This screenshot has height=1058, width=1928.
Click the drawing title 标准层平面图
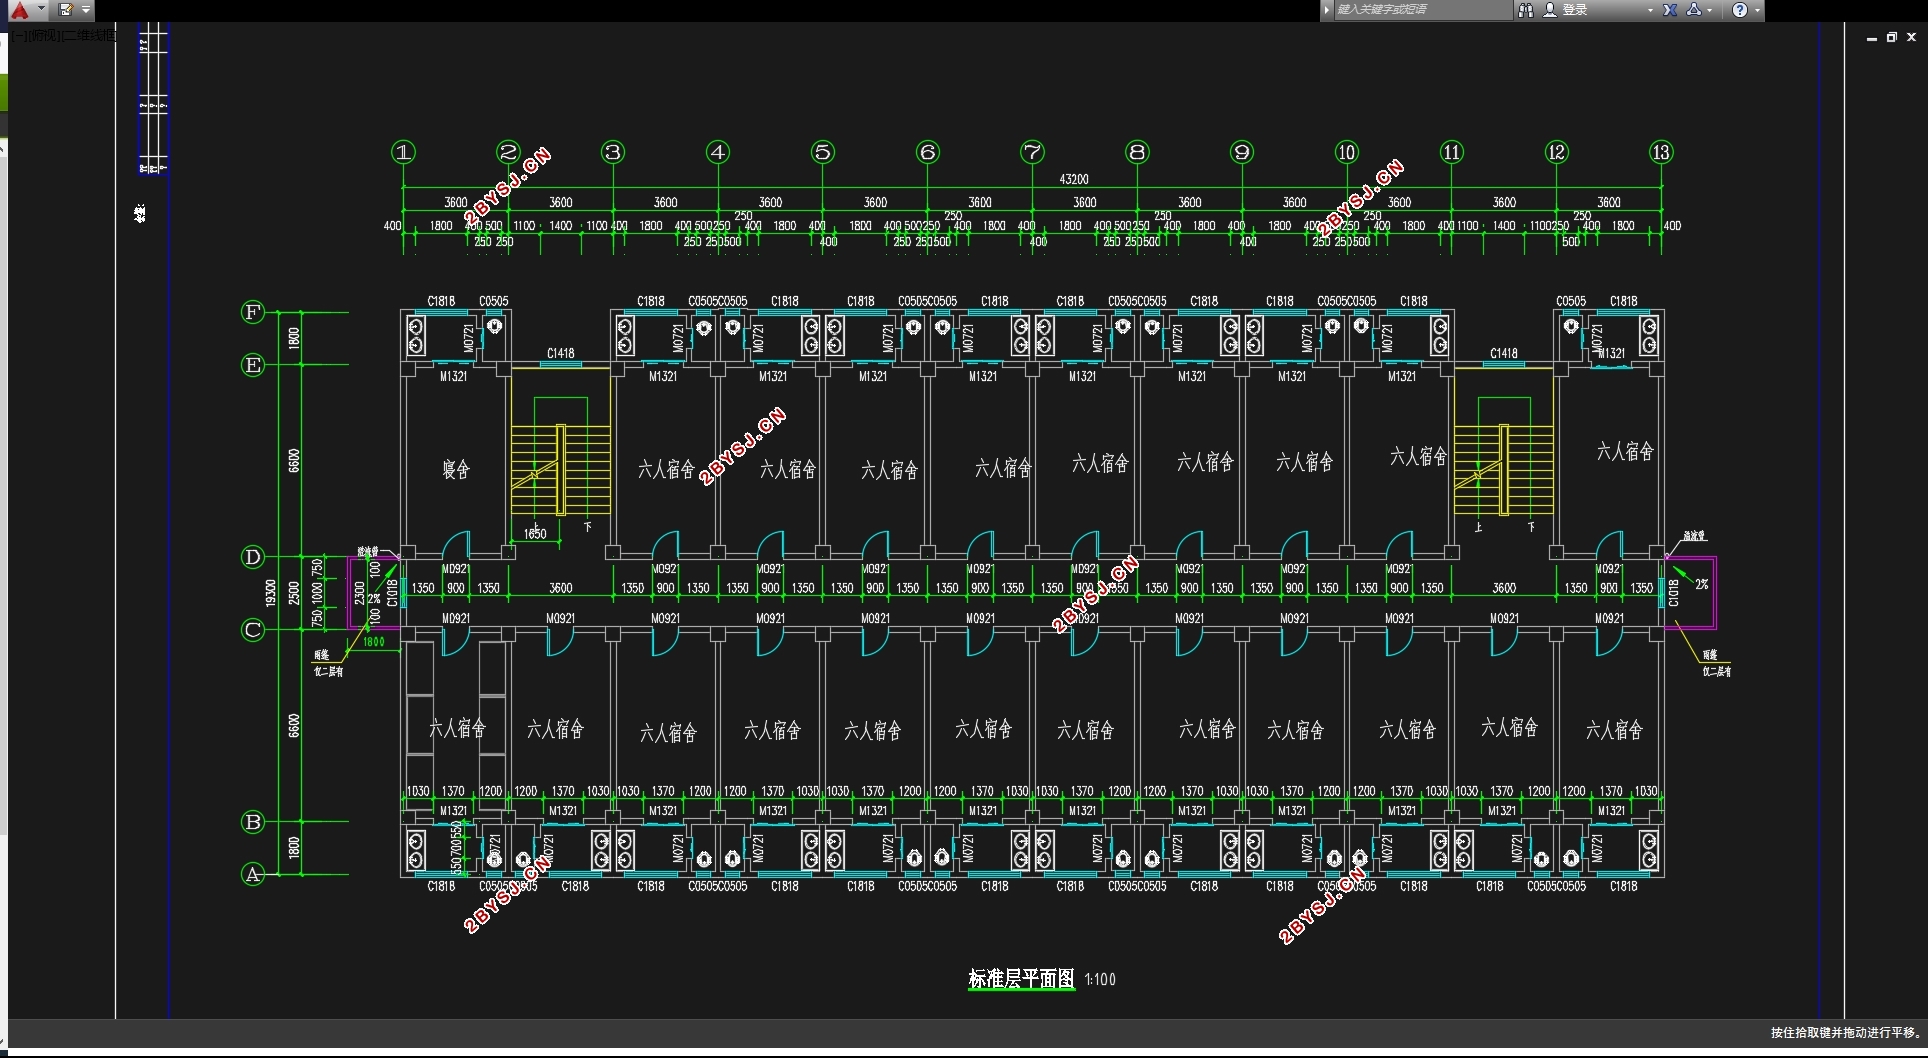pyautogui.click(x=1021, y=979)
